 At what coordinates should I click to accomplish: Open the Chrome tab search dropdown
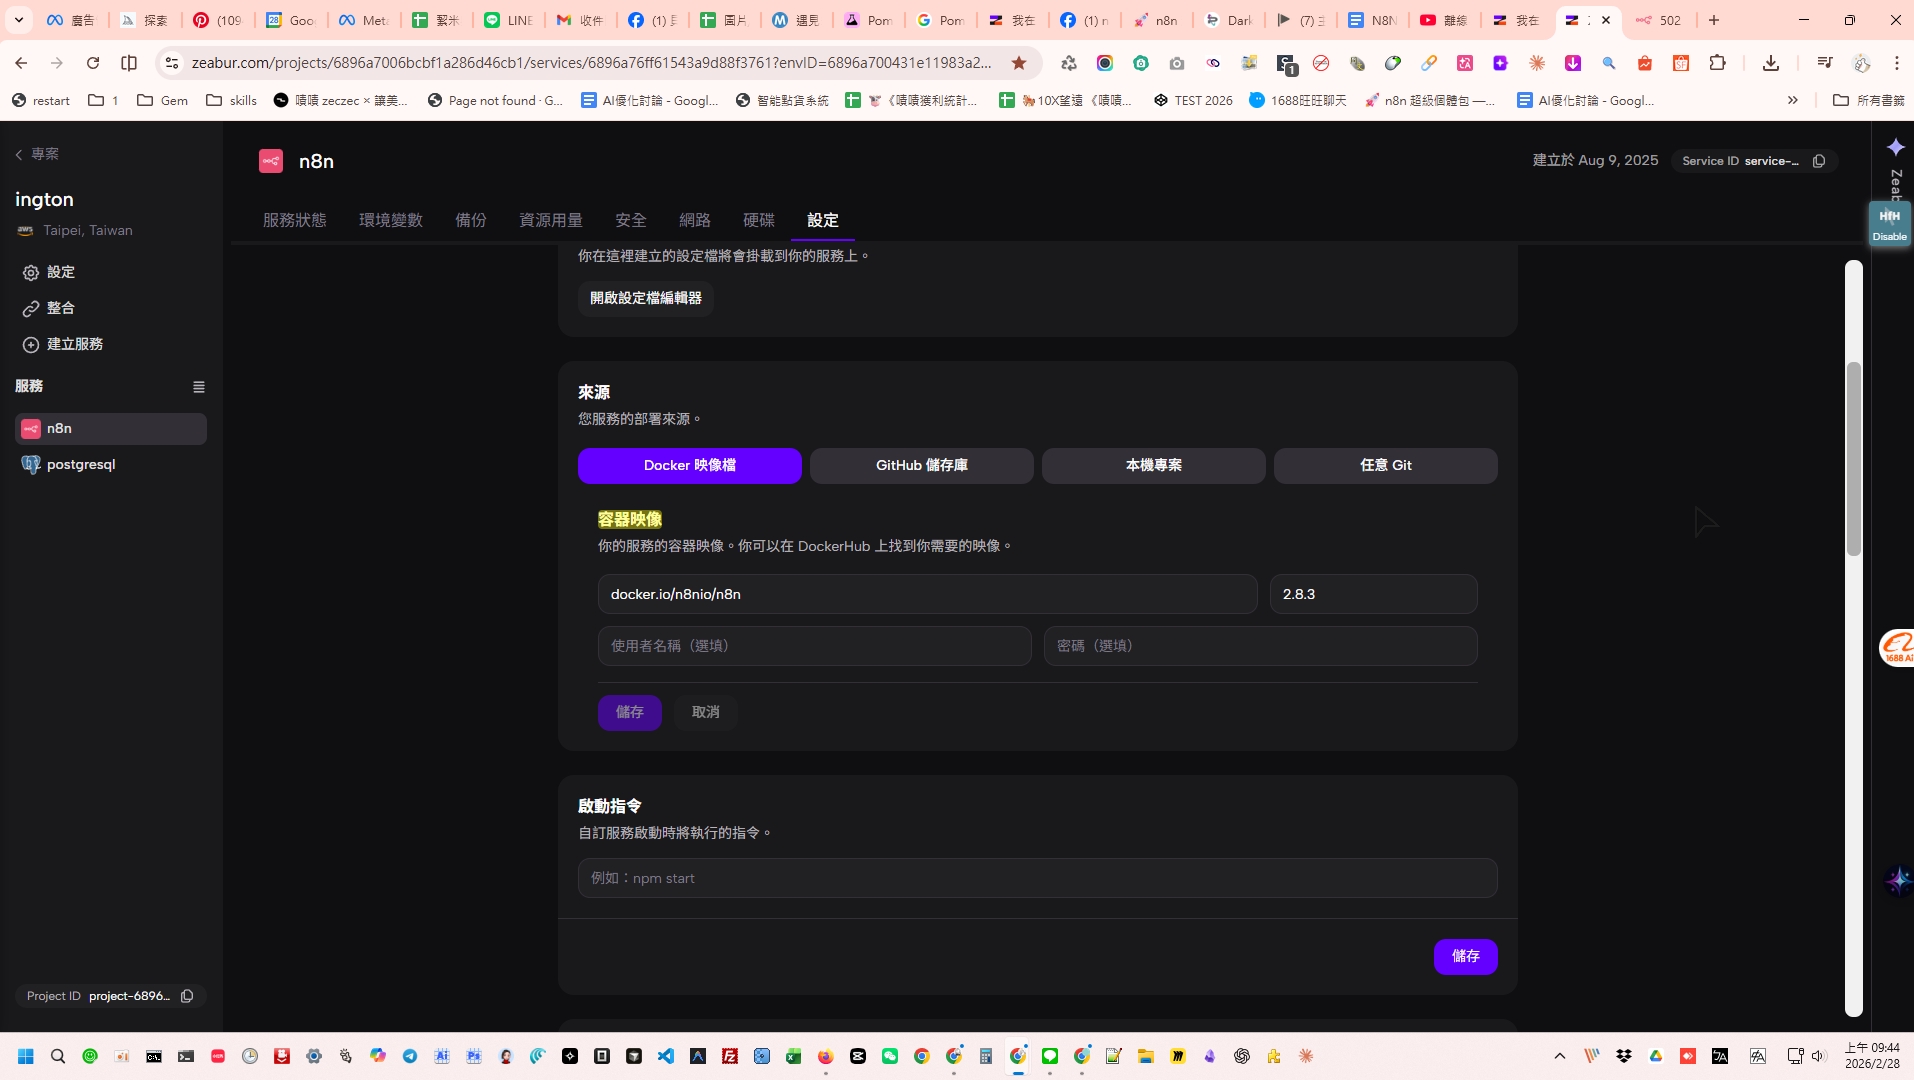(x=18, y=20)
